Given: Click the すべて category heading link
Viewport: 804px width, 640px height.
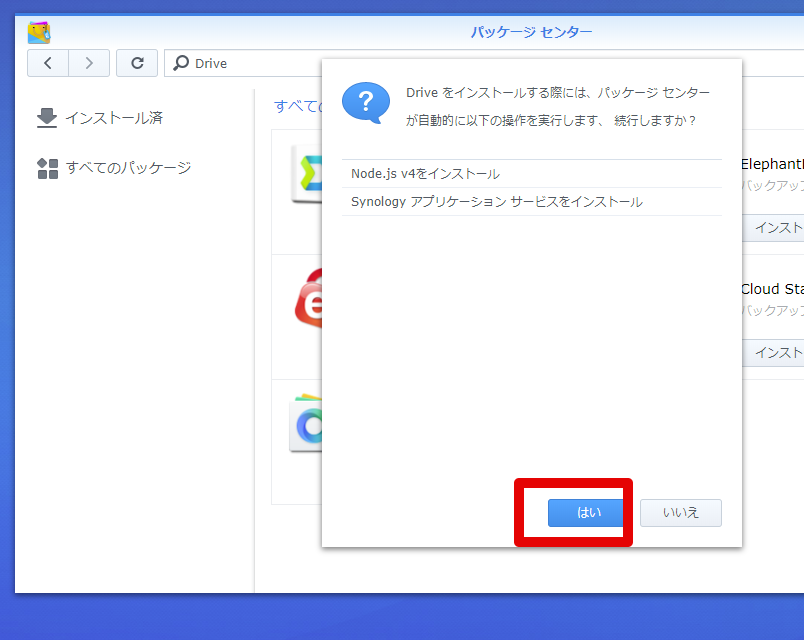Looking at the screenshot, I should [298, 106].
